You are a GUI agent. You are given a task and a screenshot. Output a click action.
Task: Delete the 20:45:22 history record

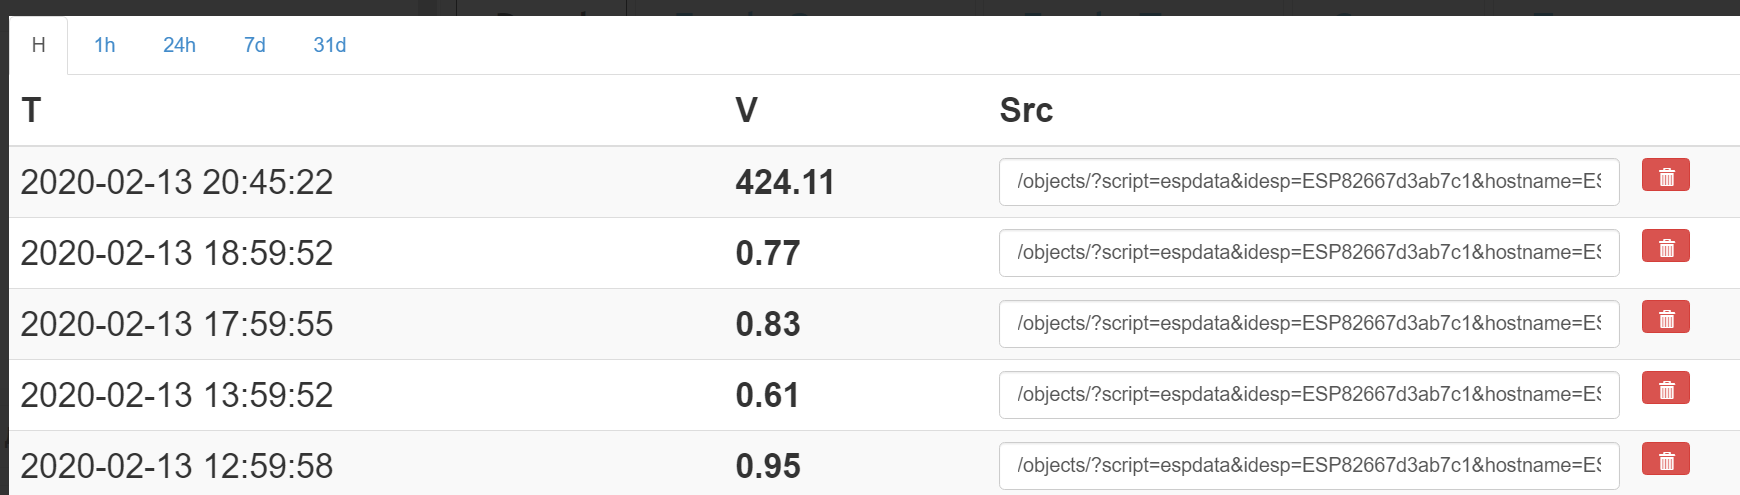(1665, 176)
